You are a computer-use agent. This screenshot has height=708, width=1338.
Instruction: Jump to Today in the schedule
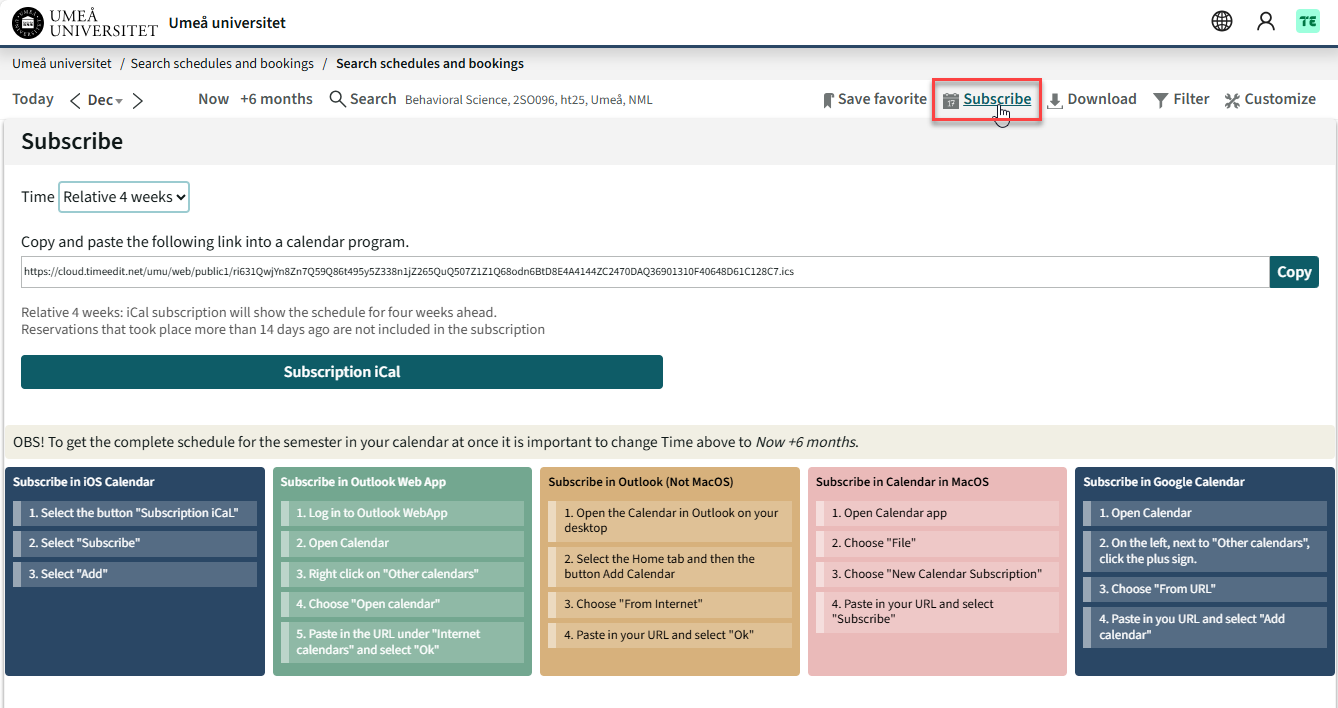click(x=33, y=99)
